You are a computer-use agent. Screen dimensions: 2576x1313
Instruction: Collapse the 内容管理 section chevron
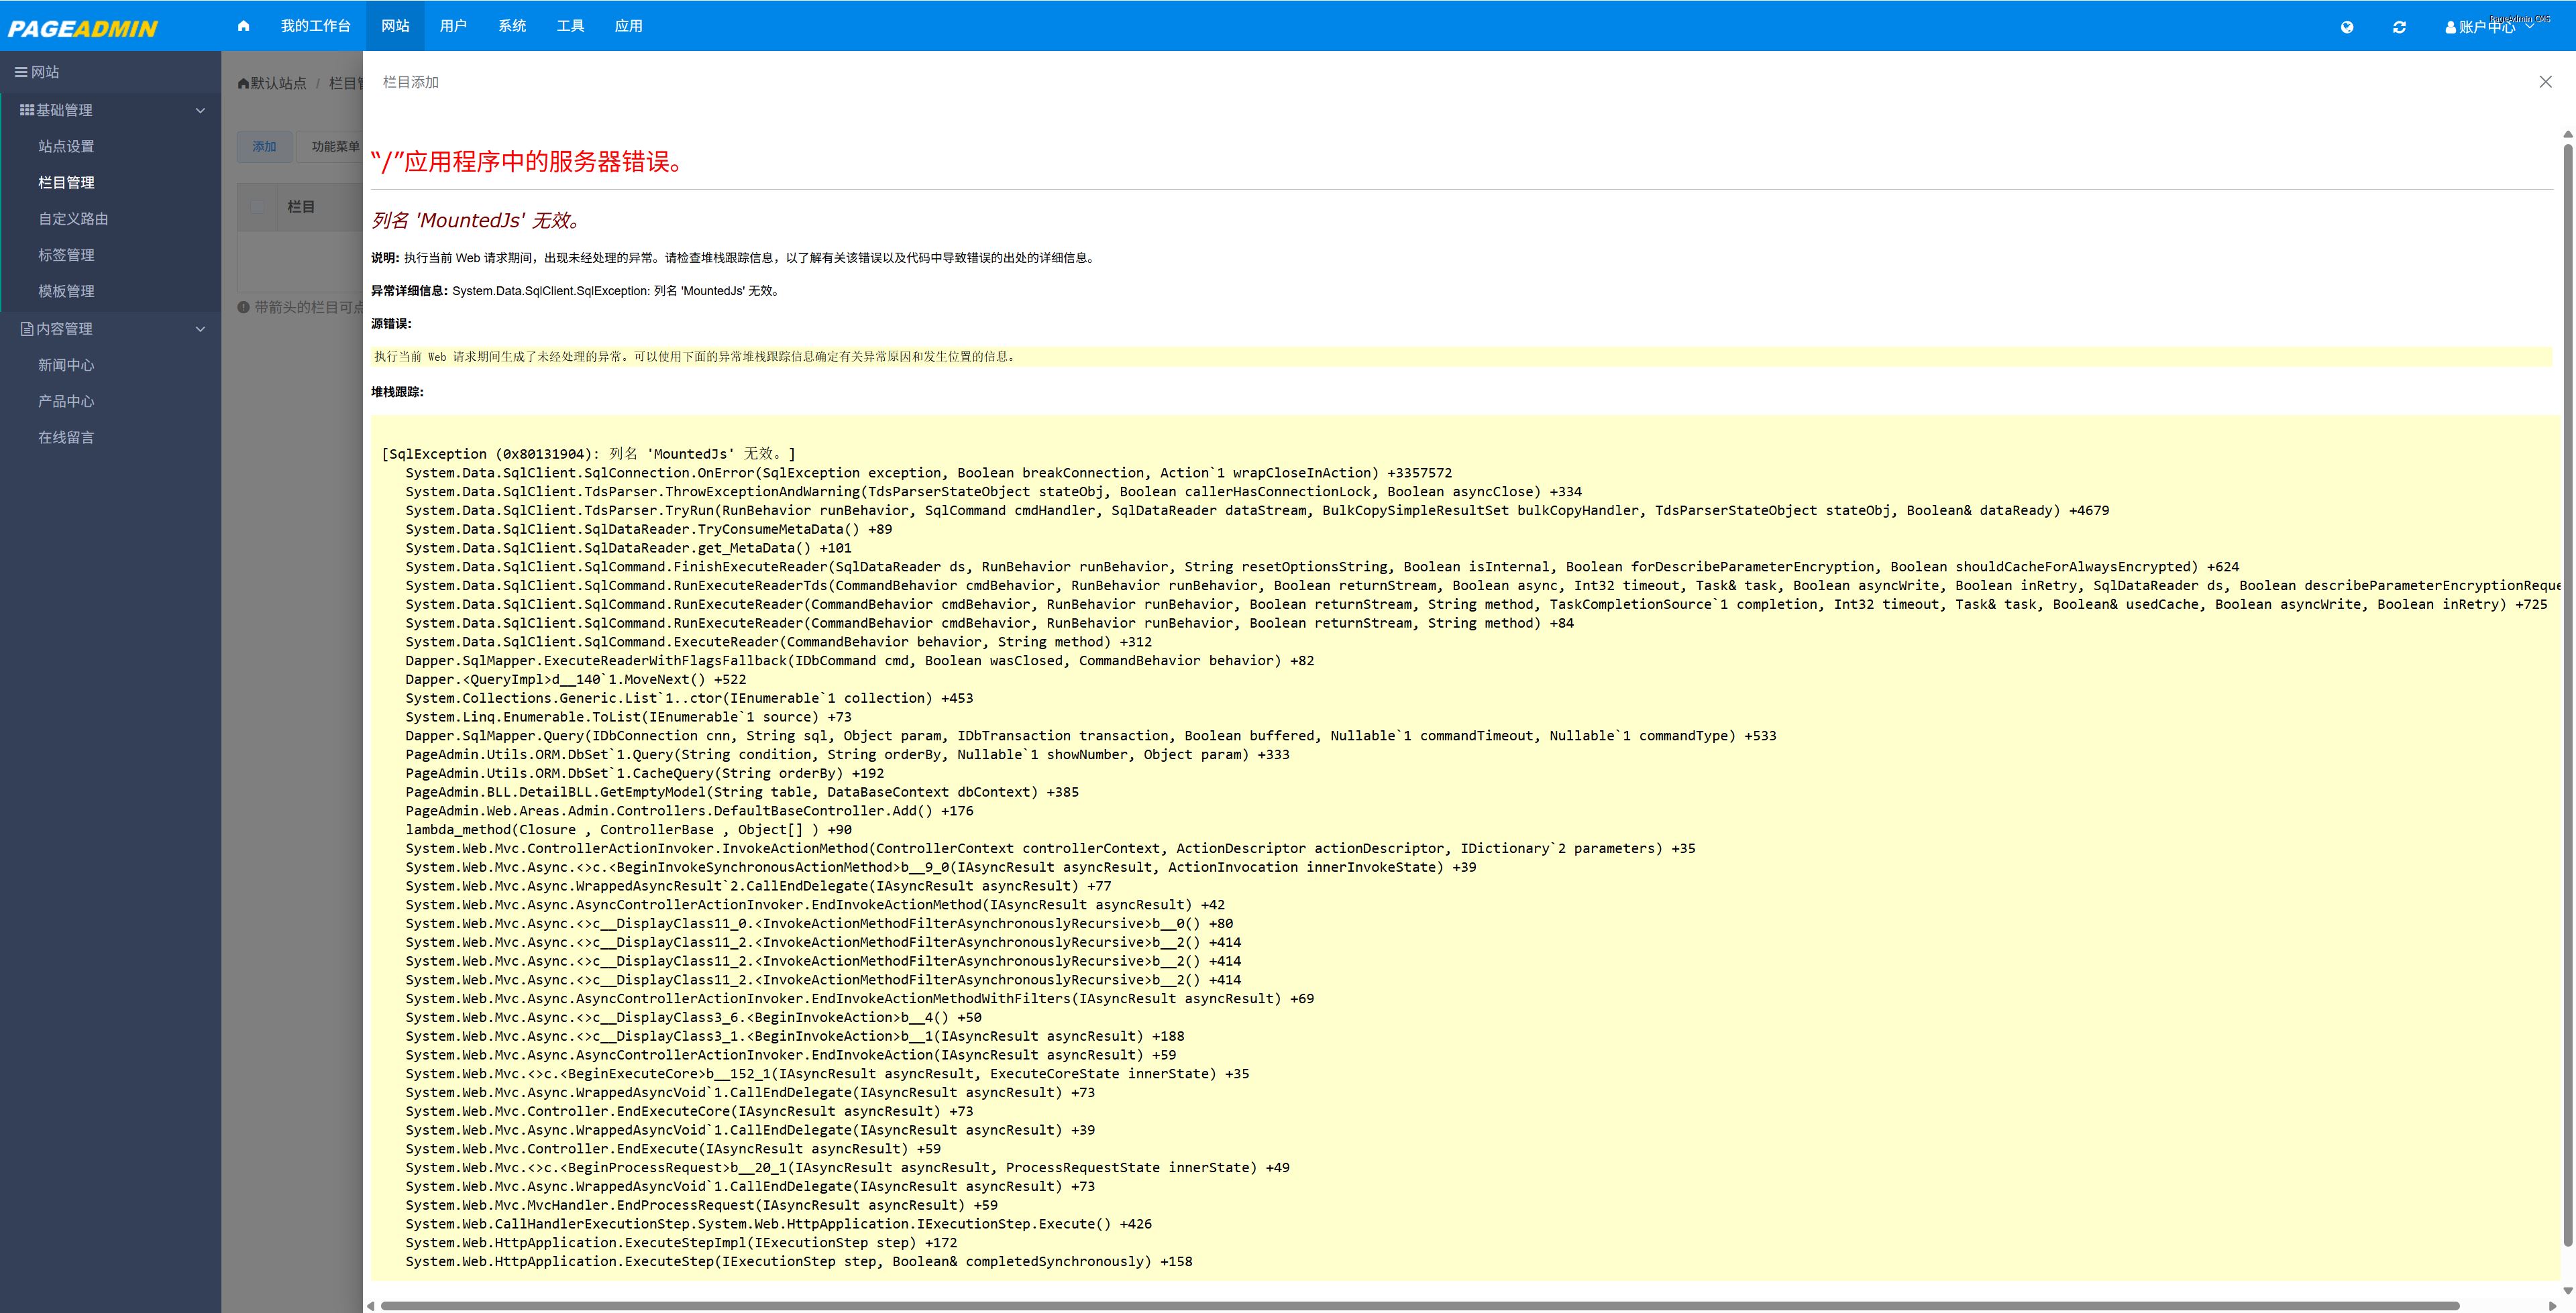[200, 329]
